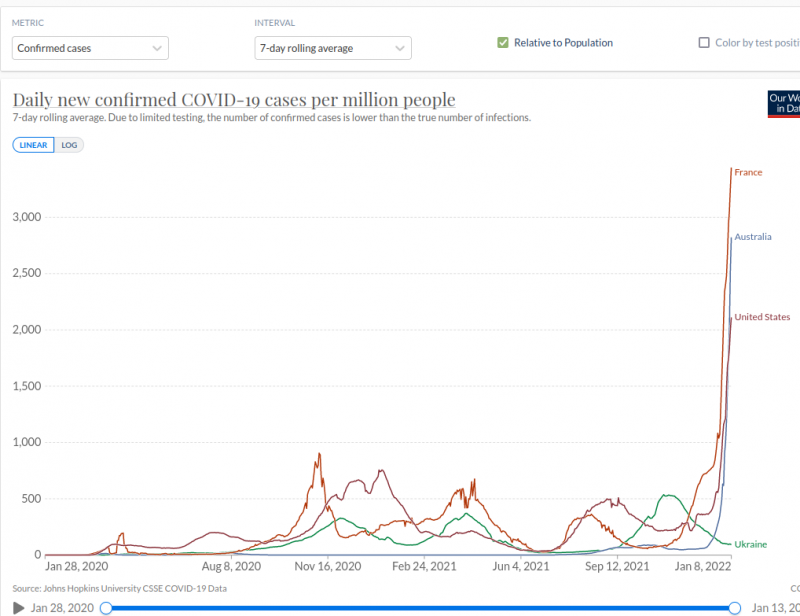Click the chart title link
The width and height of the screenshot is (800, 616).
(x=234, y=100)
